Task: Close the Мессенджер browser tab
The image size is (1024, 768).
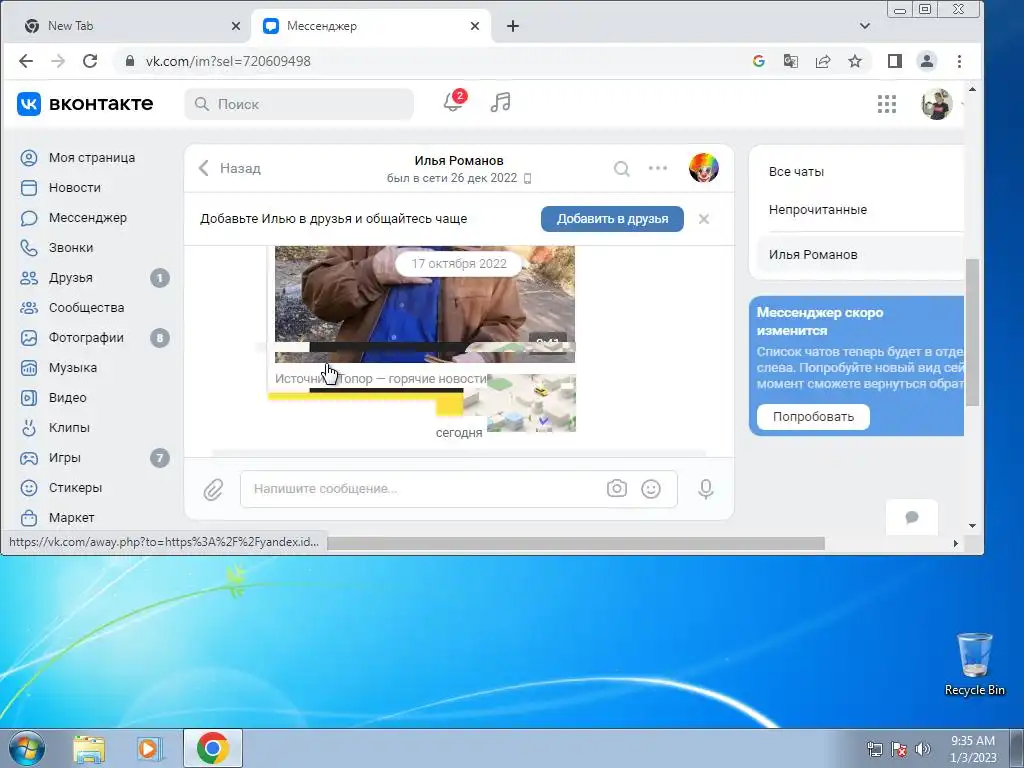Action: [475, 26]
